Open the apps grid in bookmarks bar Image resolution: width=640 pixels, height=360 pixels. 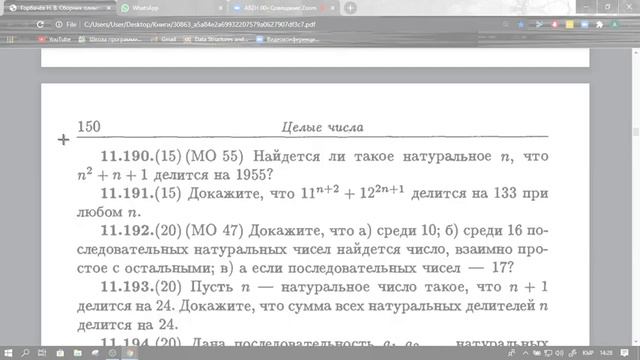pyautogui.click(x=10, y=39)
